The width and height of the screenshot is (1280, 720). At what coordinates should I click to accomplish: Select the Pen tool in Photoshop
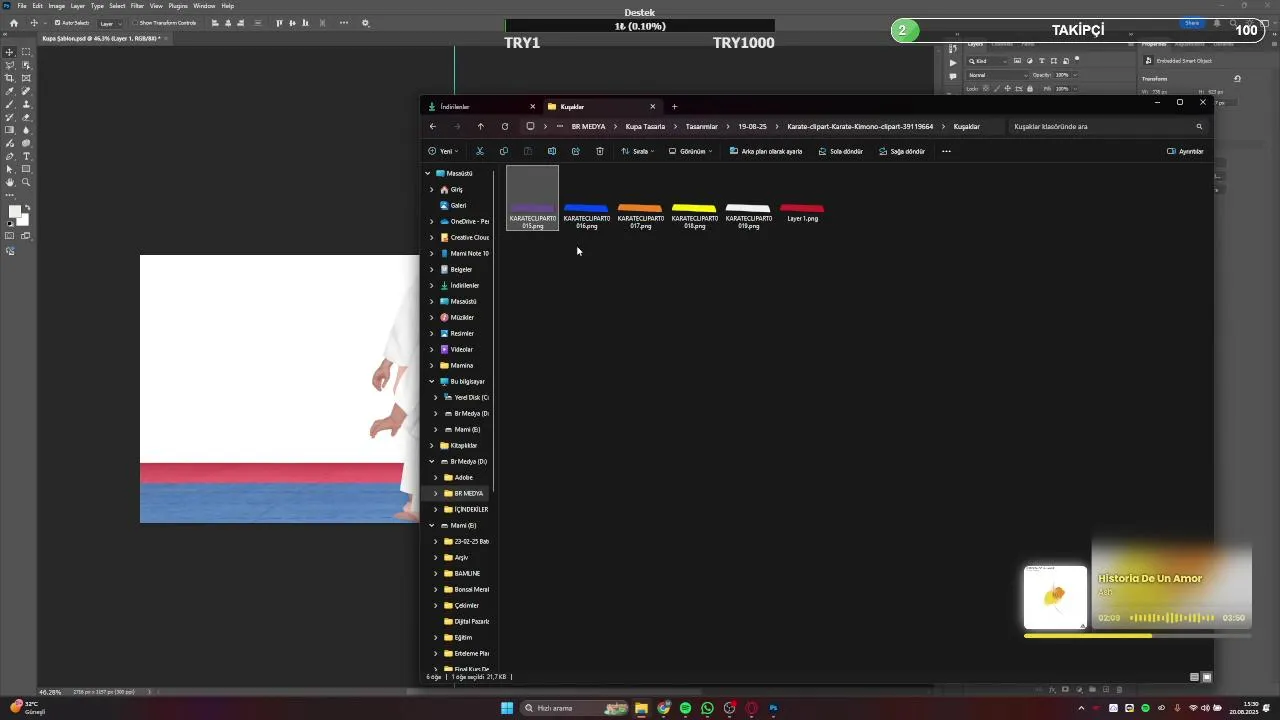pos(10,156)
